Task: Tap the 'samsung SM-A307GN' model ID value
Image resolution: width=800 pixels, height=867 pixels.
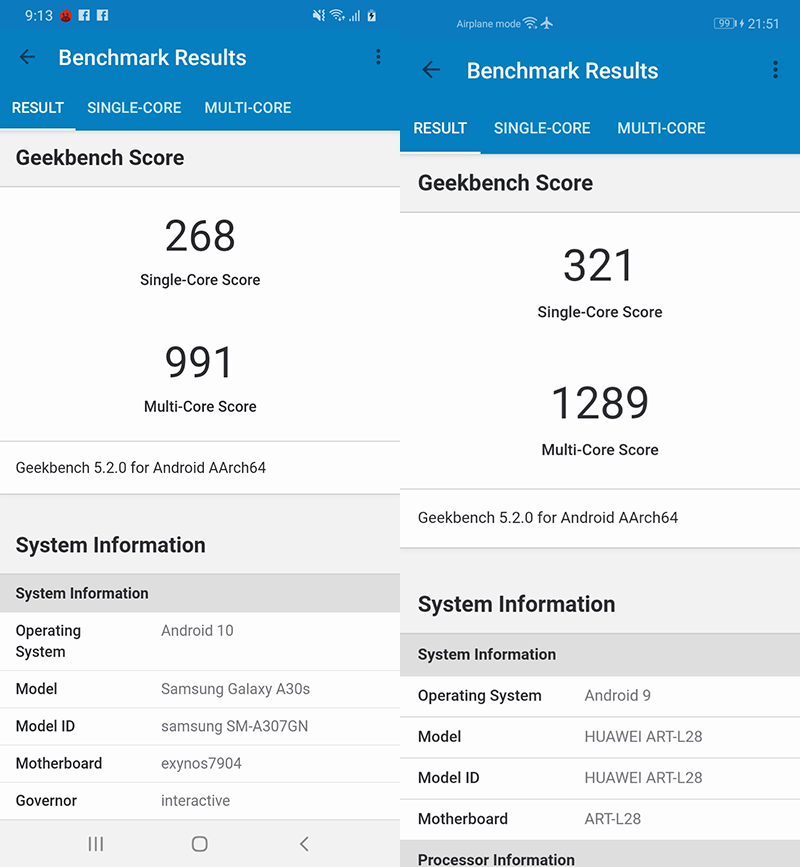Action: [234, 726]
